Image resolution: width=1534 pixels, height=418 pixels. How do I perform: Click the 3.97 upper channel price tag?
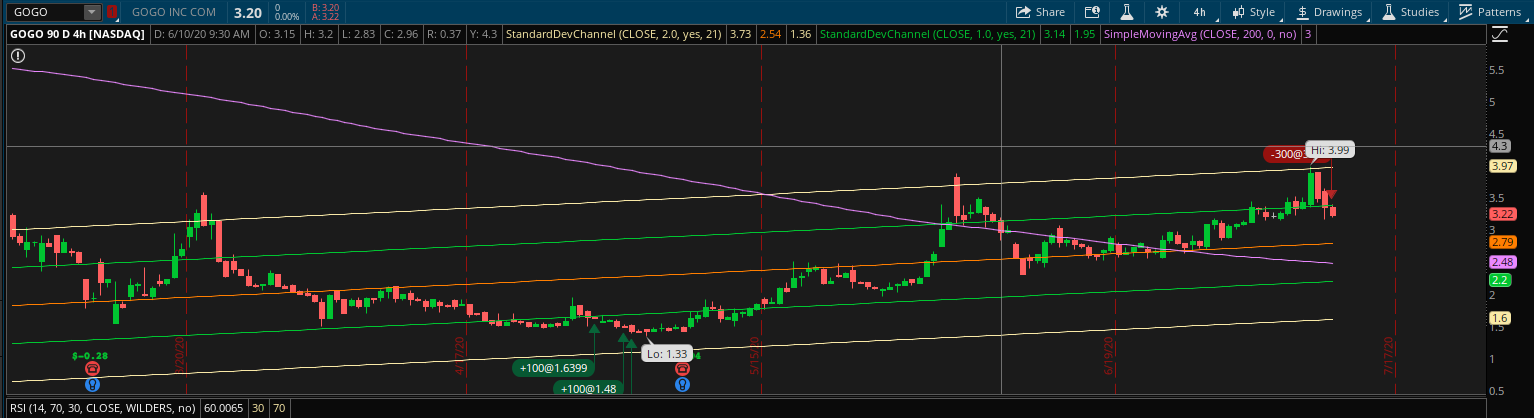tap(1501, 166)
